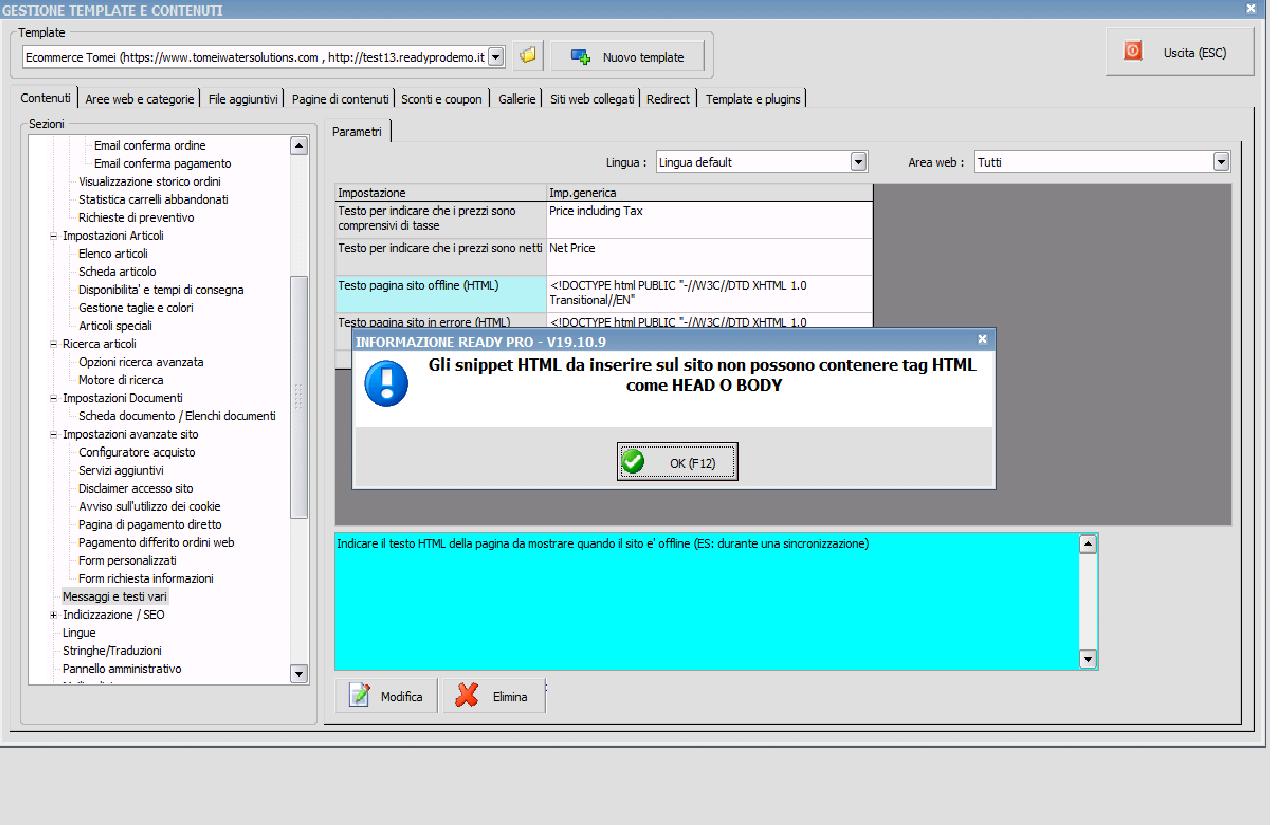Expand the Indicizzazione / SEO node
Screen dimensions: 1278x825
(54, 615)
